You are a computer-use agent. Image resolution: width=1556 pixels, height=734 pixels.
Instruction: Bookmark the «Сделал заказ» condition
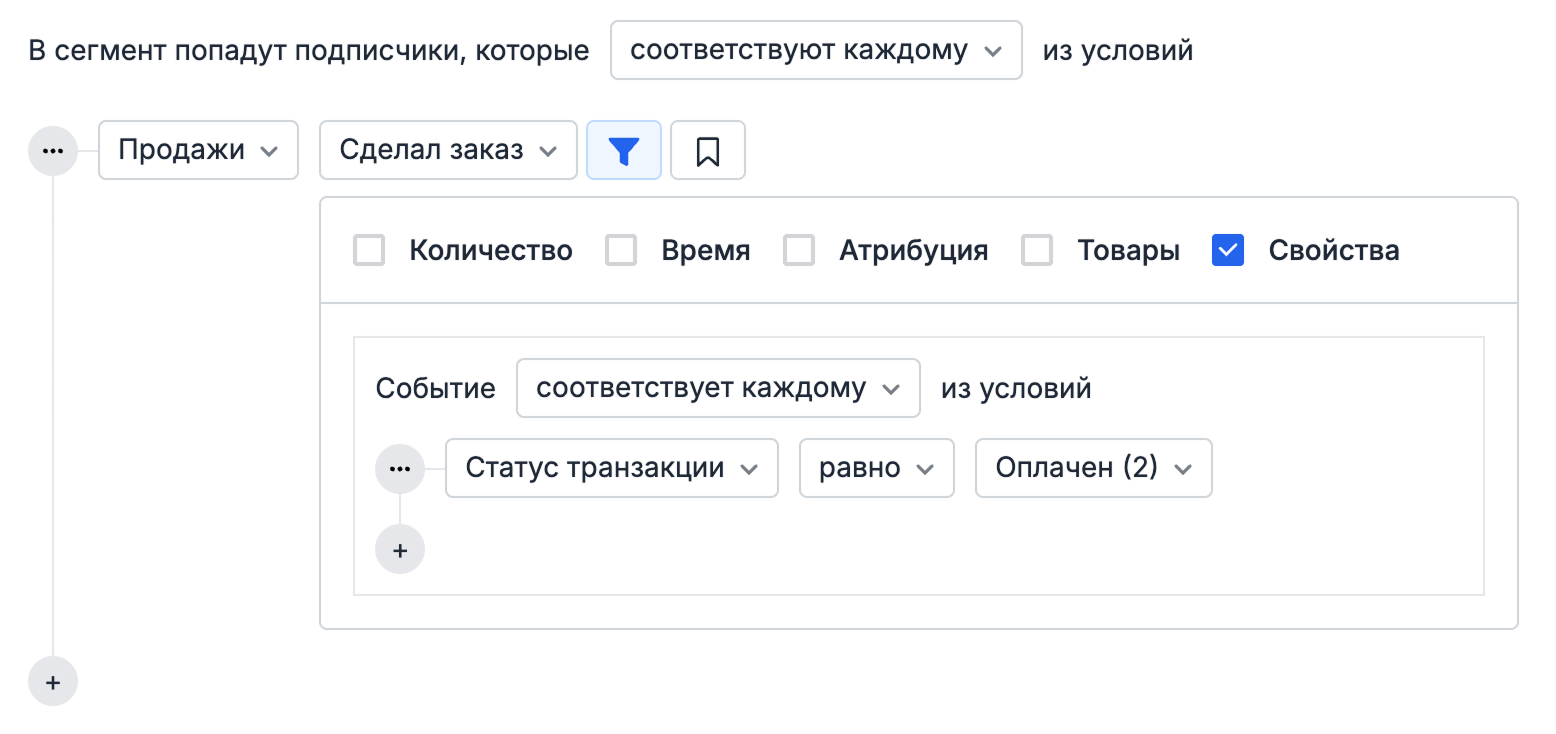pos(708,150)
